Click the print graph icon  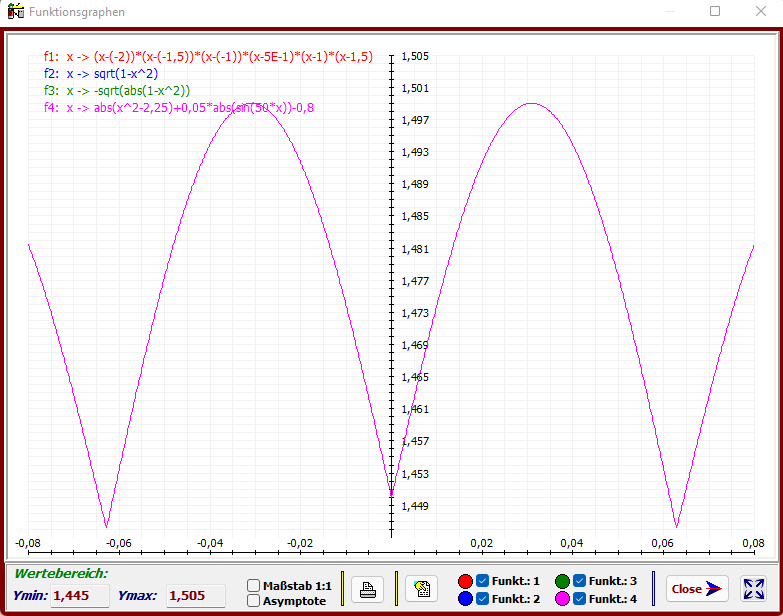click(367, 589)
